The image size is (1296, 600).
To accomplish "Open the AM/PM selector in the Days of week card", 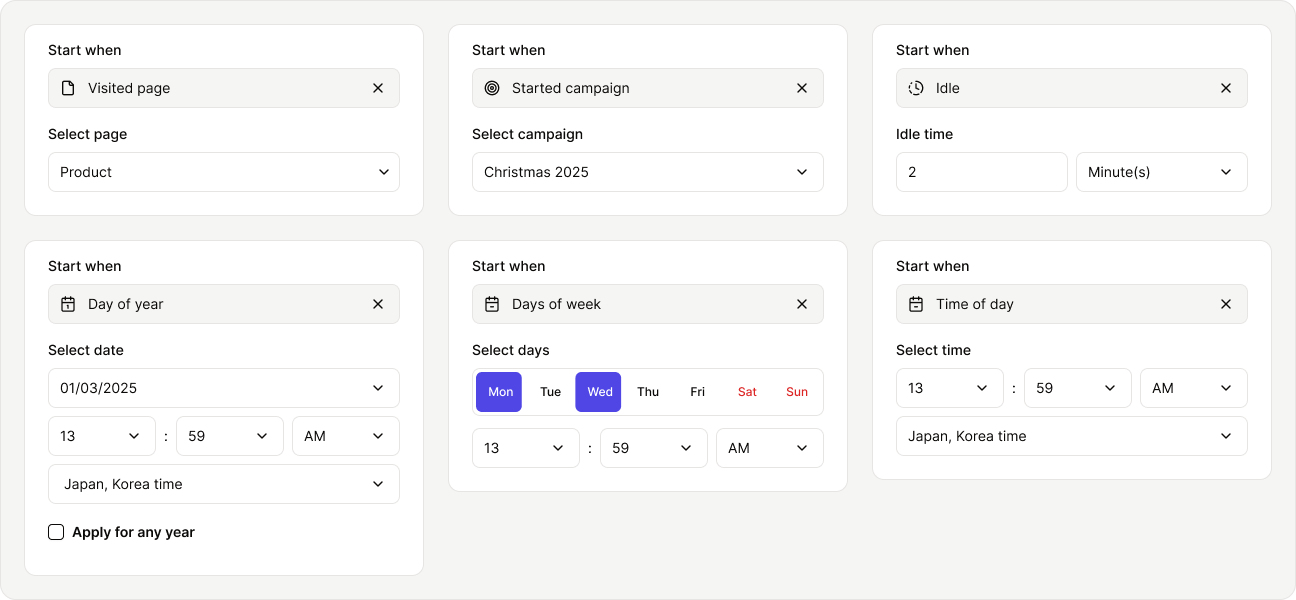I will click(x=770, y=448).
